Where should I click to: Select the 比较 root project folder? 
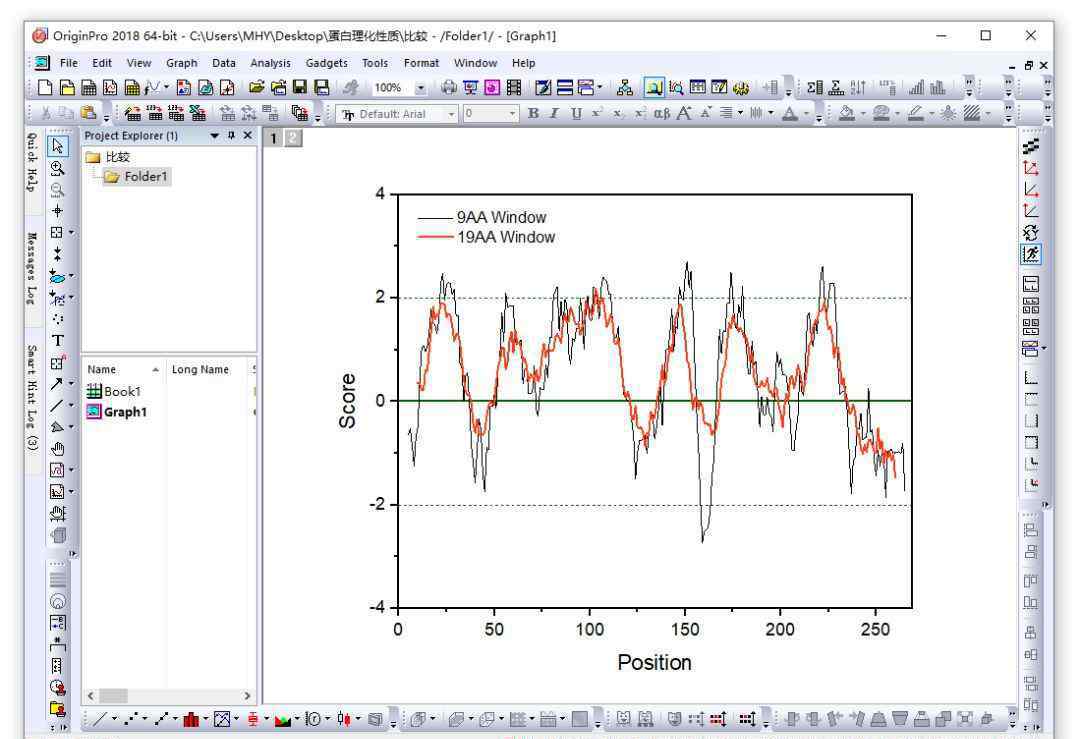point(108,157)
